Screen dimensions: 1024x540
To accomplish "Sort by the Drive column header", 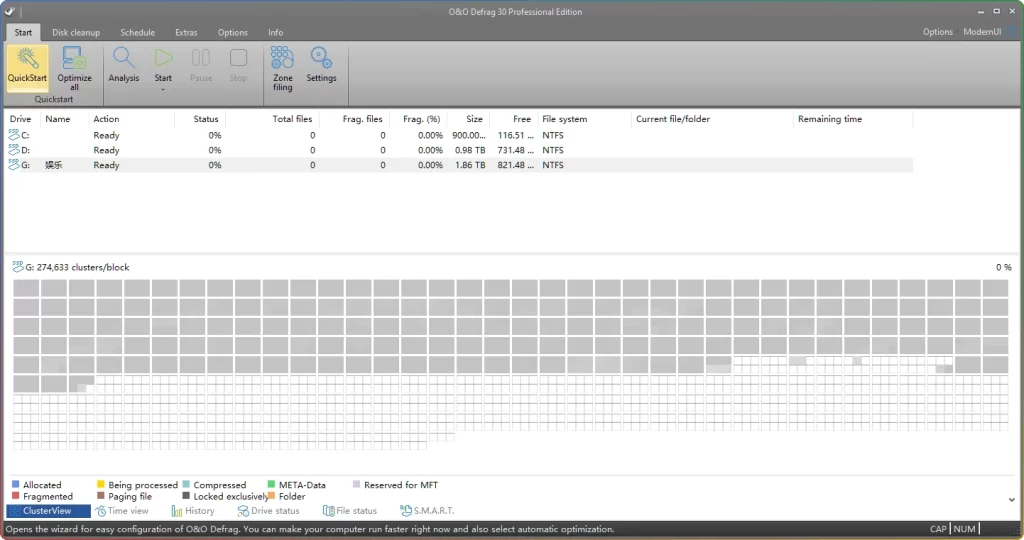I will click(22, 119).
